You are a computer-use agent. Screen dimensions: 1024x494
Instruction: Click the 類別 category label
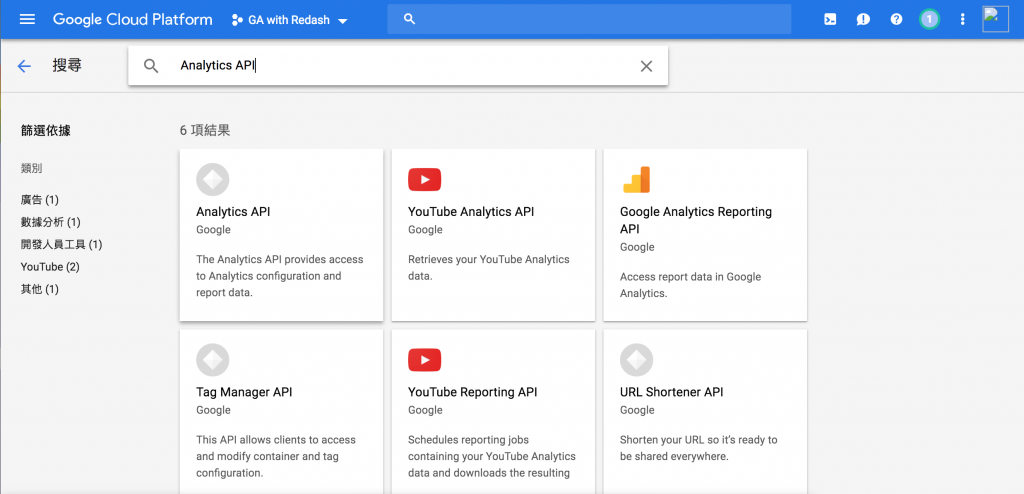(x=31, y=169)
